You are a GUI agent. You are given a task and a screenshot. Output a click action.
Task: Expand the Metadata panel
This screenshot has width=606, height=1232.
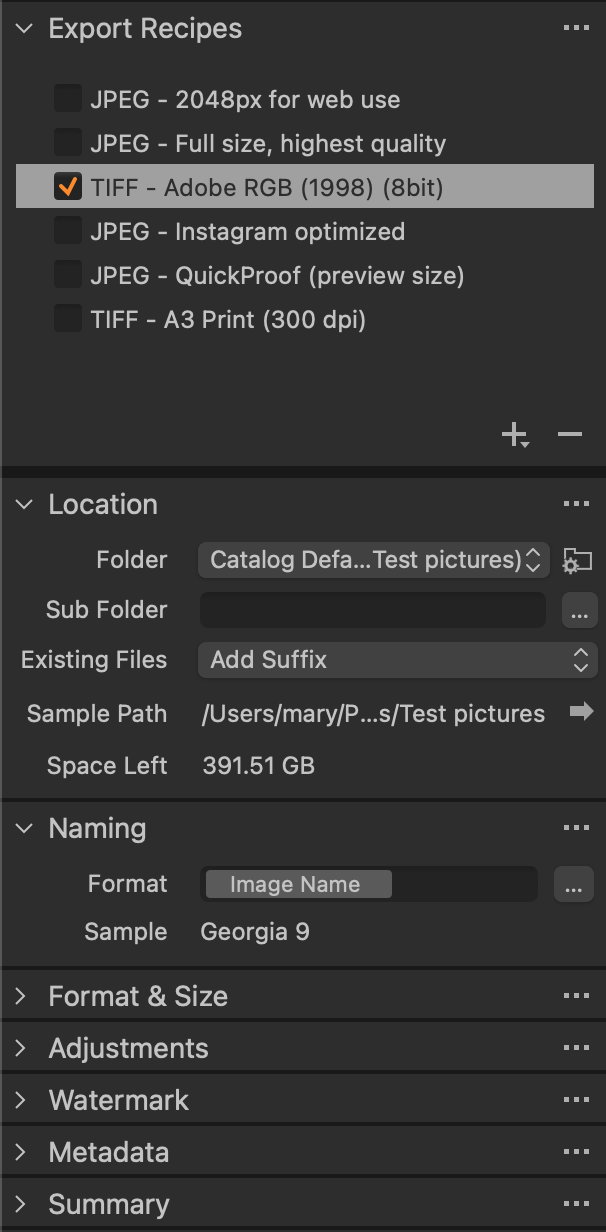tap(22, 1152)
